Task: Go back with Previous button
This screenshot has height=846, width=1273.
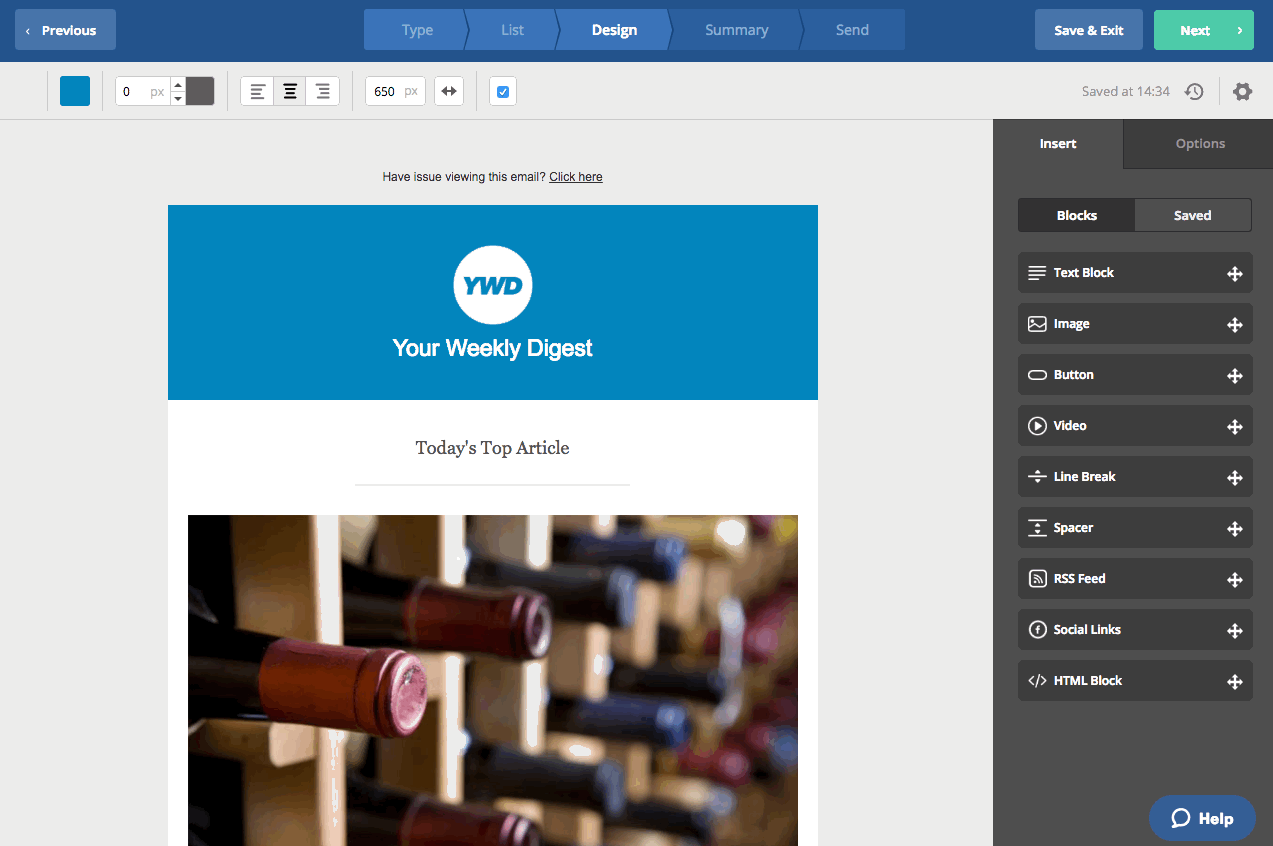Action: tap(65, 30)
